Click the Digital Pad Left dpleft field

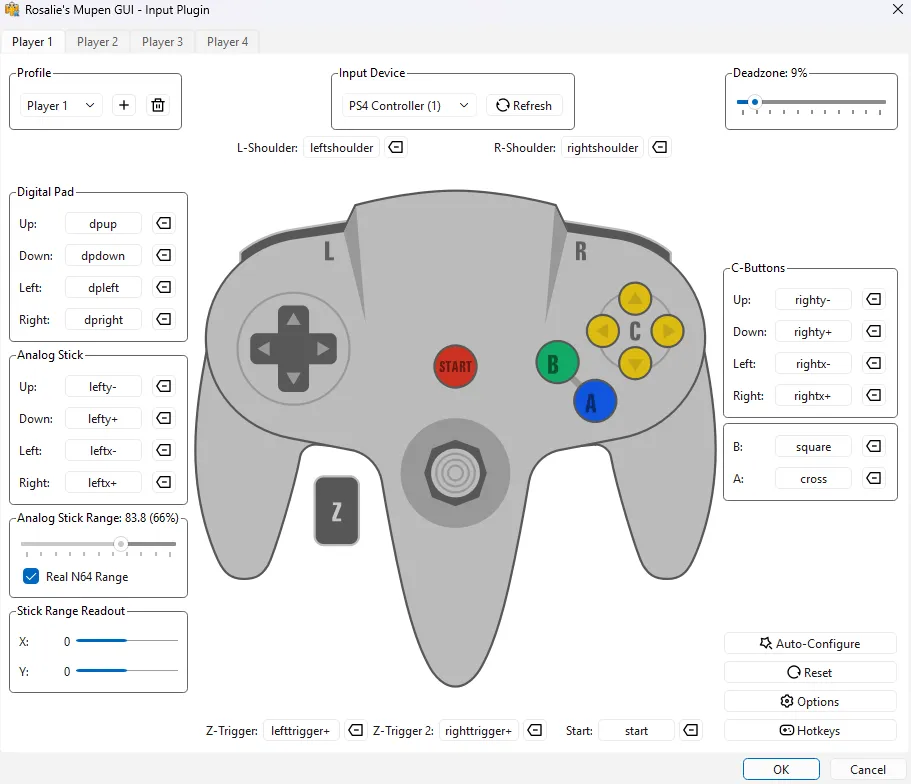point(103,288)
